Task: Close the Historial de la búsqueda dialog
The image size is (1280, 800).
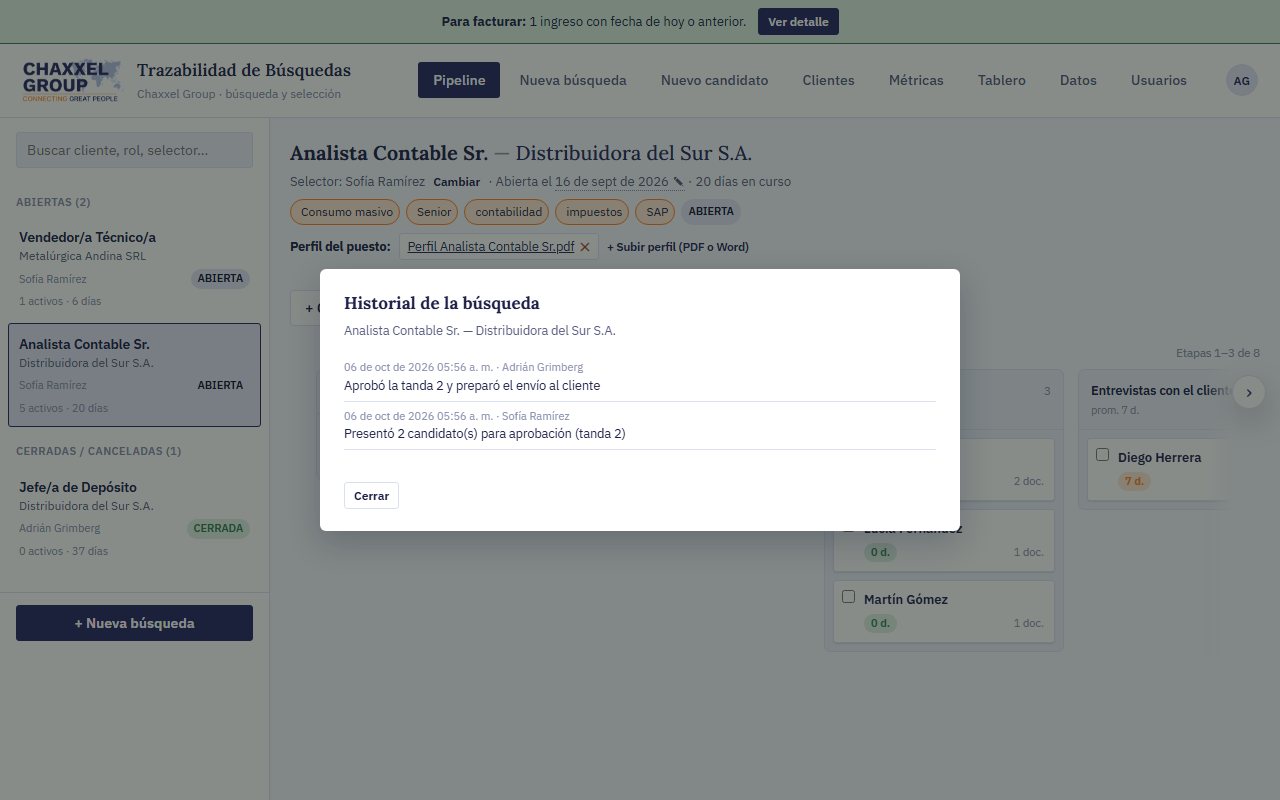Action: pyautogui.click(x=371, y=495)
